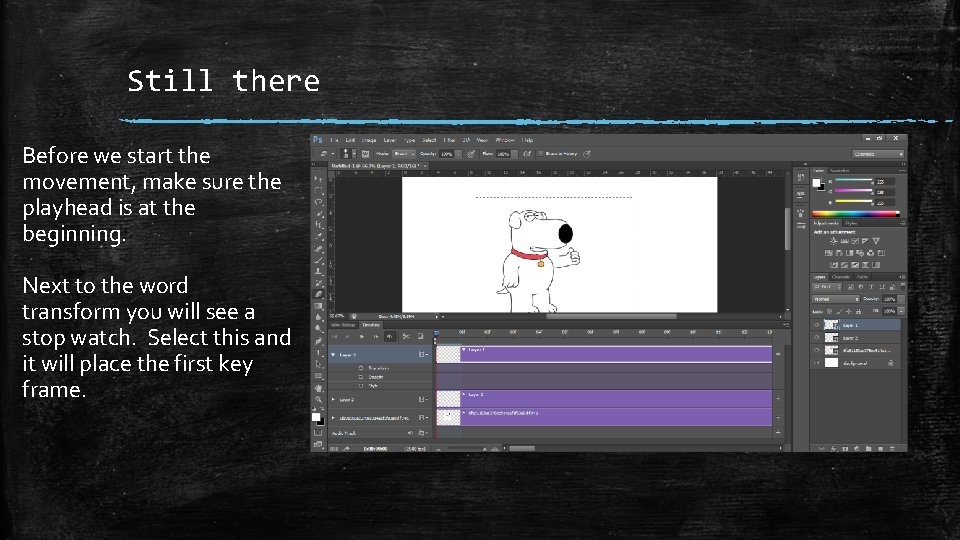Close the Untitled-1 document tab

425,166
